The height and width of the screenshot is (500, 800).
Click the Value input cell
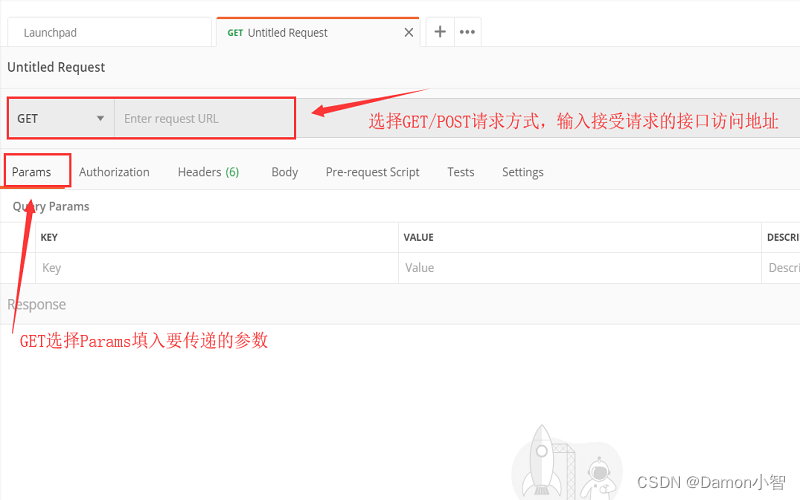pyautogui.click(x=580, y=268)
